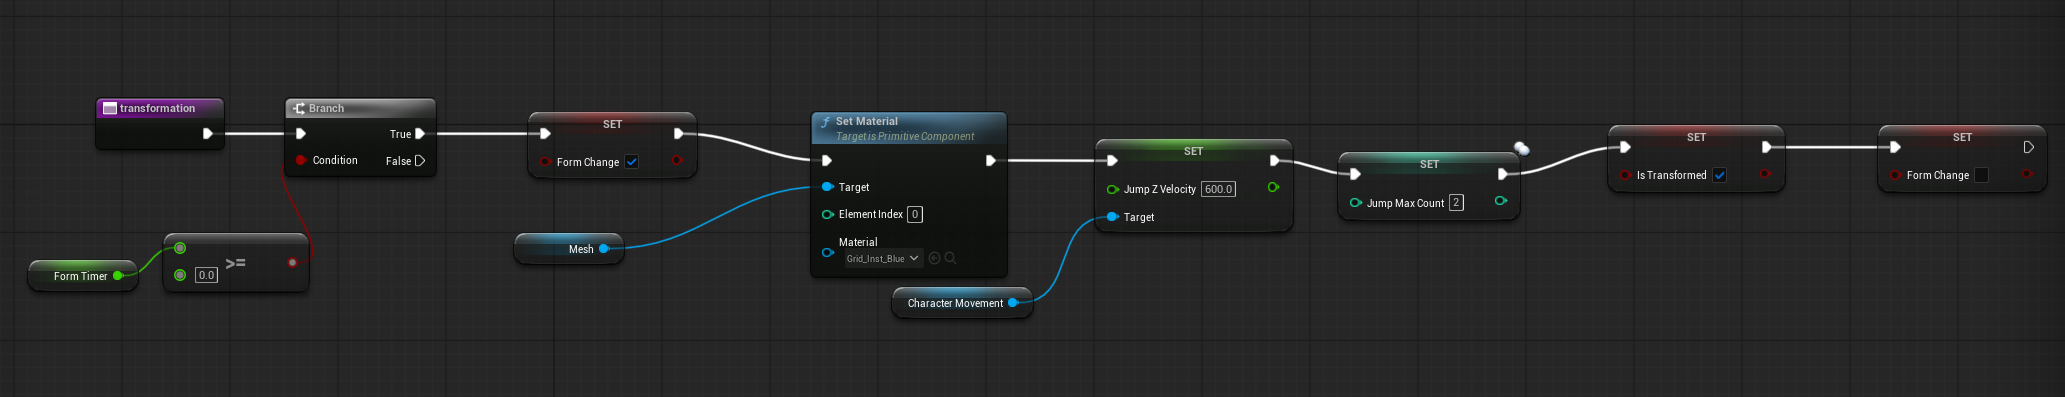Image resolution: width=2065 pixels, height=397 pixels.
Task: Click the Target pin on Jump Z Velocity SET
Action: (x=1112, y=217)
